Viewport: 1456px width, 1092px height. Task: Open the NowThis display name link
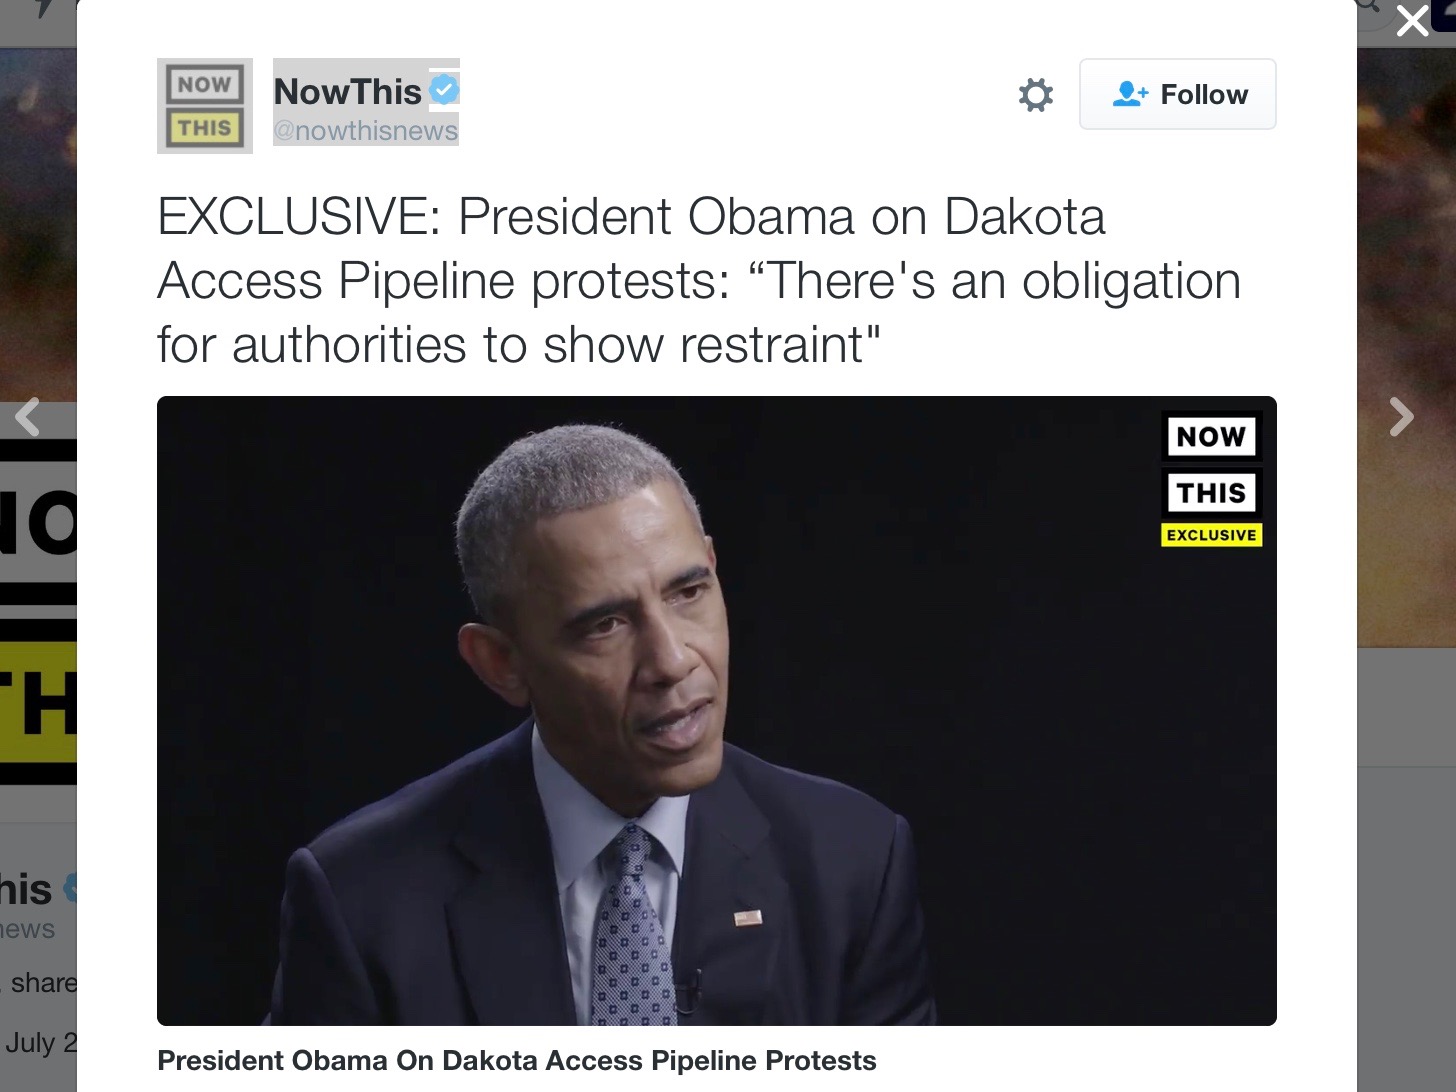coord(347,91)
